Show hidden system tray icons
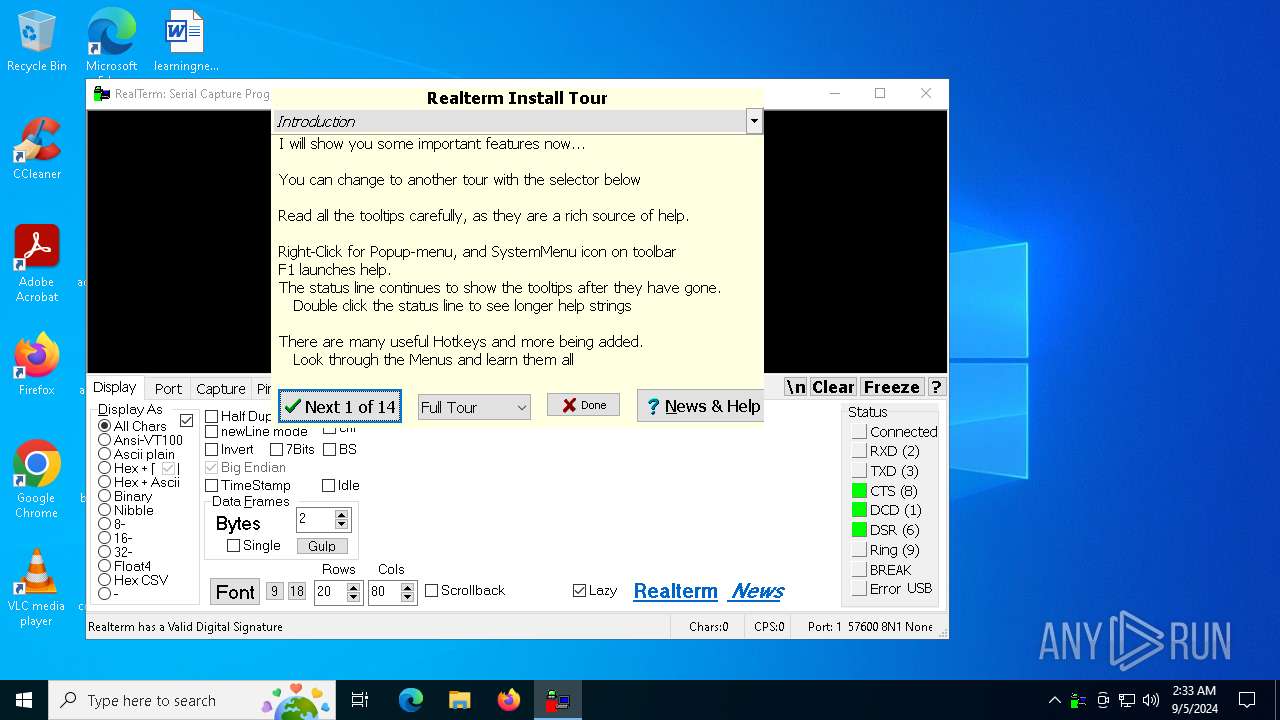 [1054, 700]
